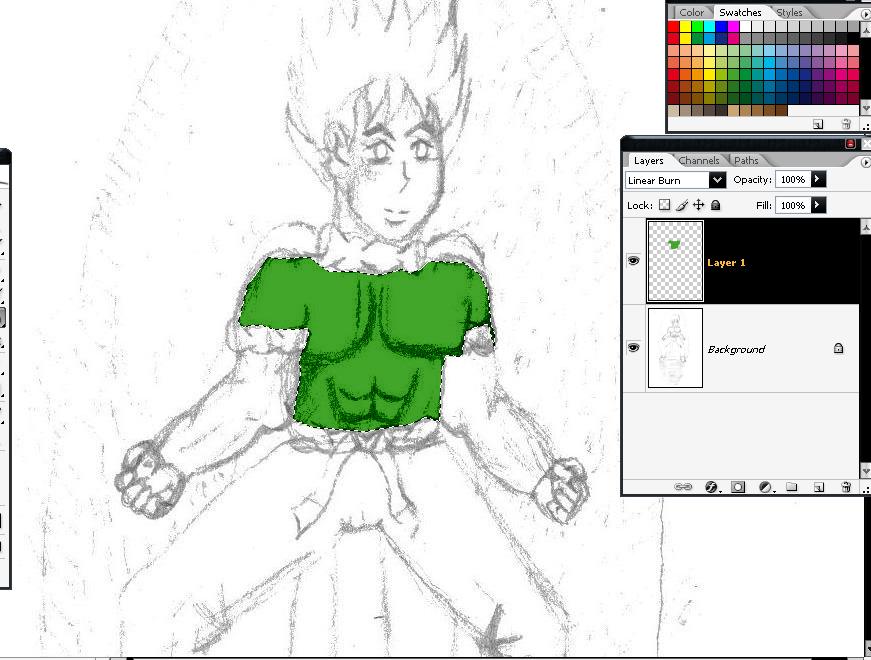Delete layer using Layers trash icon

pos(845,487)
